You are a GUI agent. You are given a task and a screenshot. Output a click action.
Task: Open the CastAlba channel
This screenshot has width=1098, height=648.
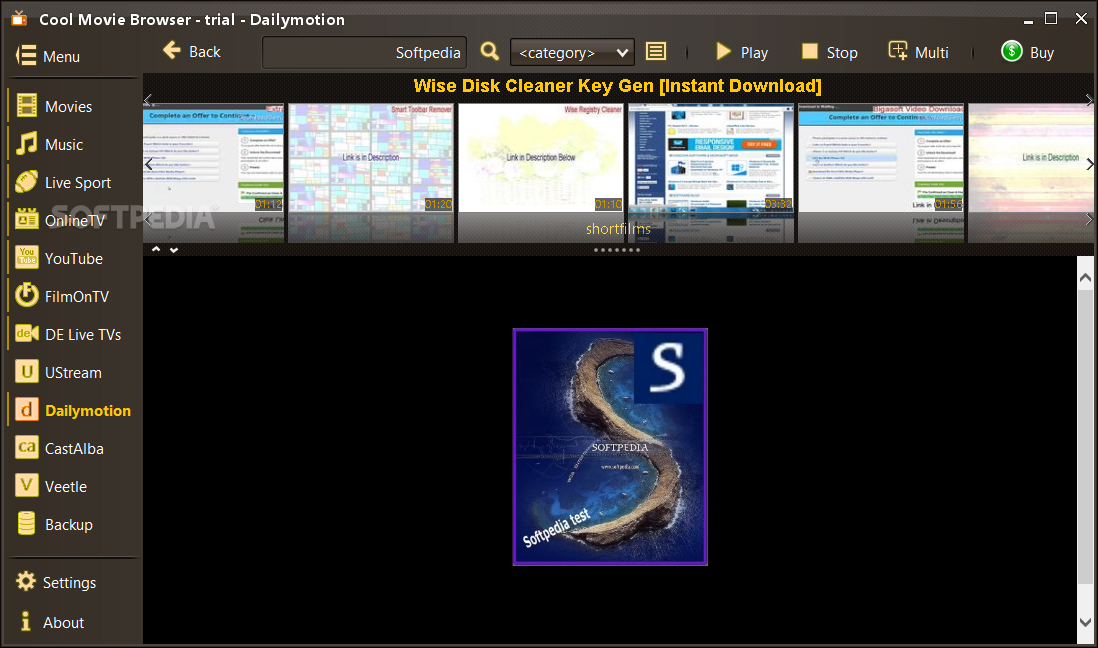point(60,448)
